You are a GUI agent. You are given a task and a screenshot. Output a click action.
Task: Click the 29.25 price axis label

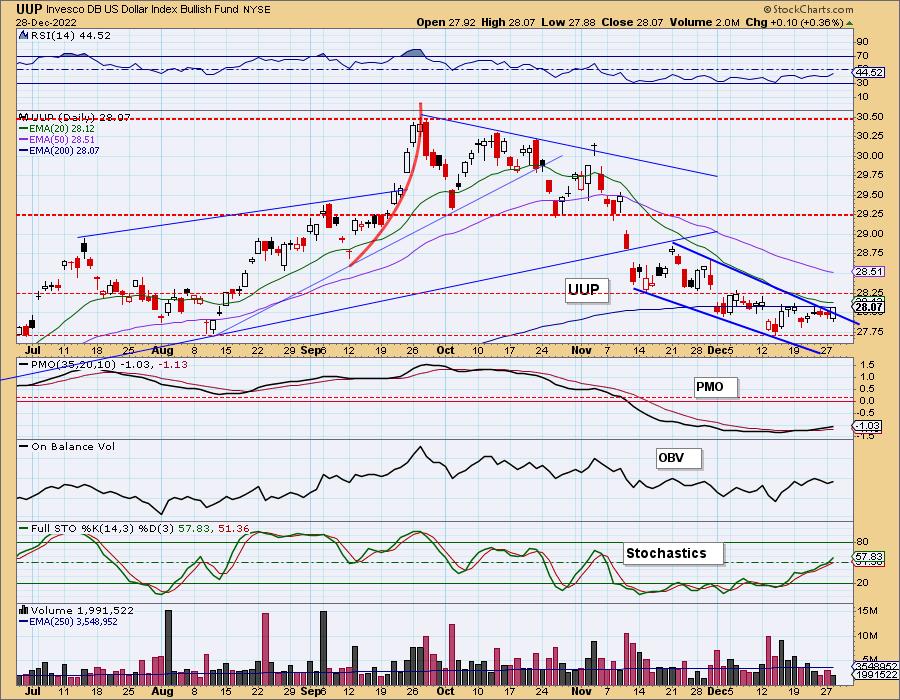(869, 214)
